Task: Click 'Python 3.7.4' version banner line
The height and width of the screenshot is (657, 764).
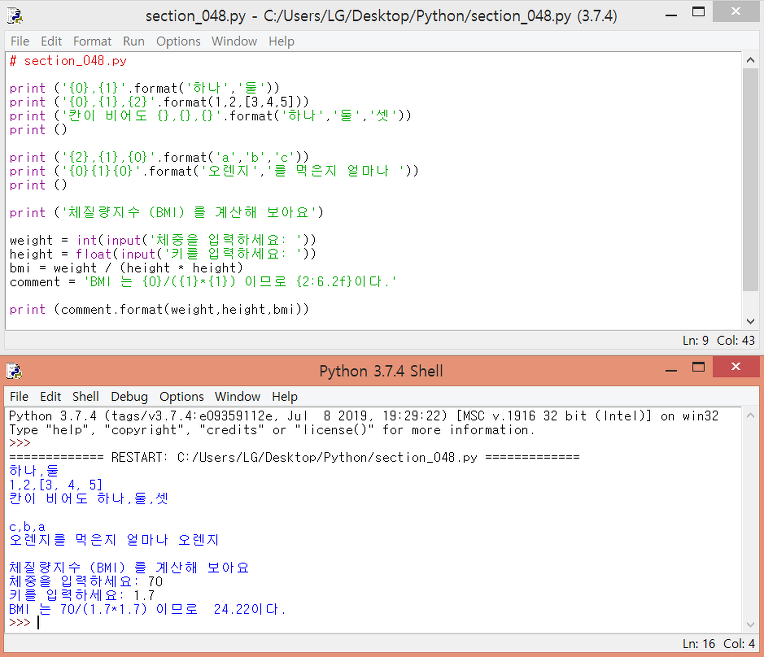Action: click(364, 416)
